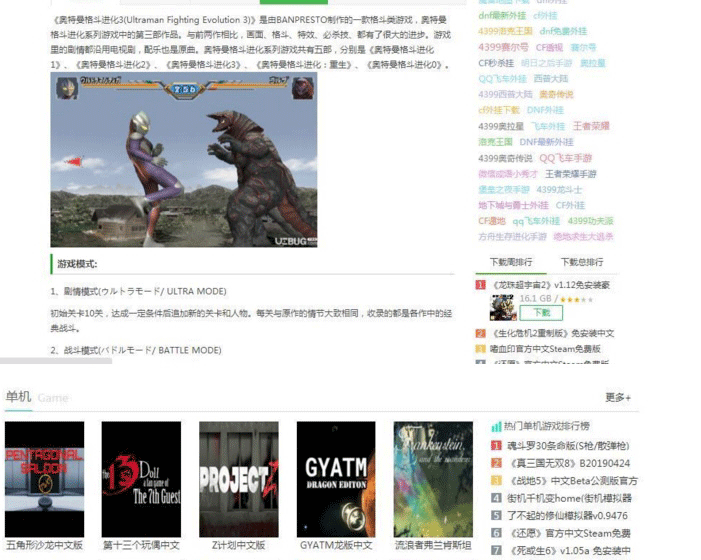Click the horizontal scrollbar below the article
This screenshot has height=560, width=701.
coord(56,361)
